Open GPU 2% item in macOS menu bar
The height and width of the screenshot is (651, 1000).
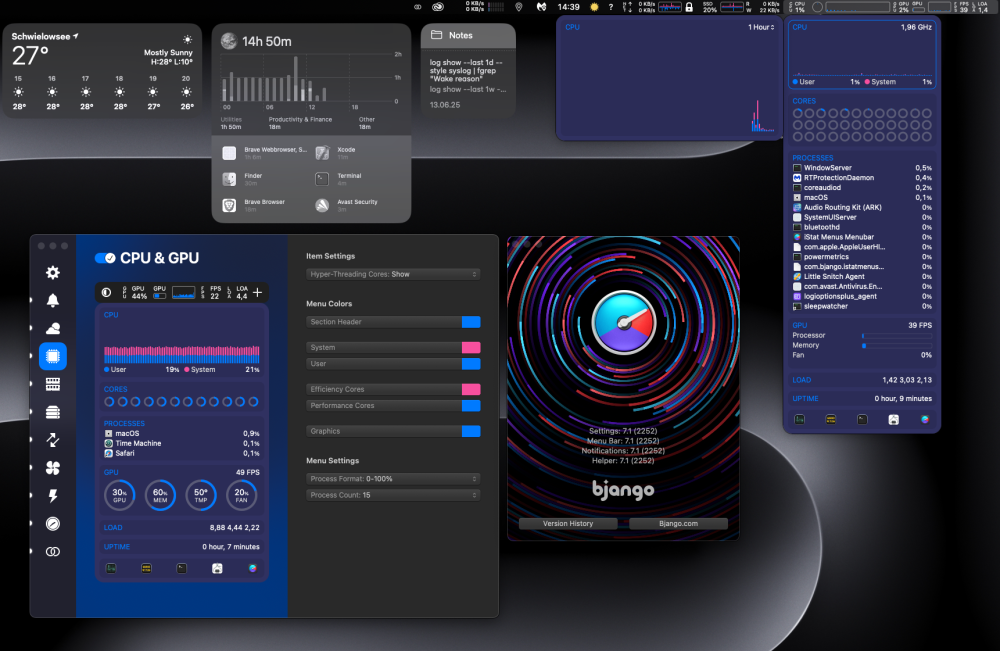[x=902, y=7]
